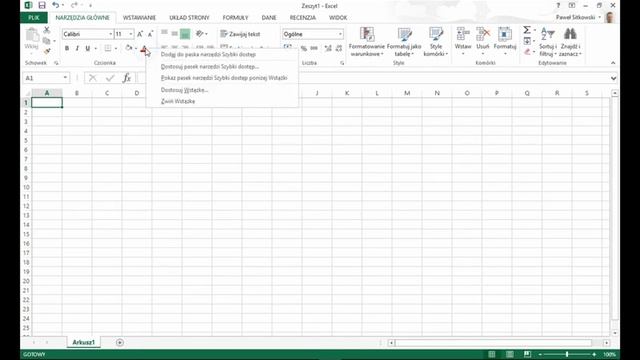Switch to the FORMUŁY tab
This screenshot has width=640, height=360.
coord(236,18)
